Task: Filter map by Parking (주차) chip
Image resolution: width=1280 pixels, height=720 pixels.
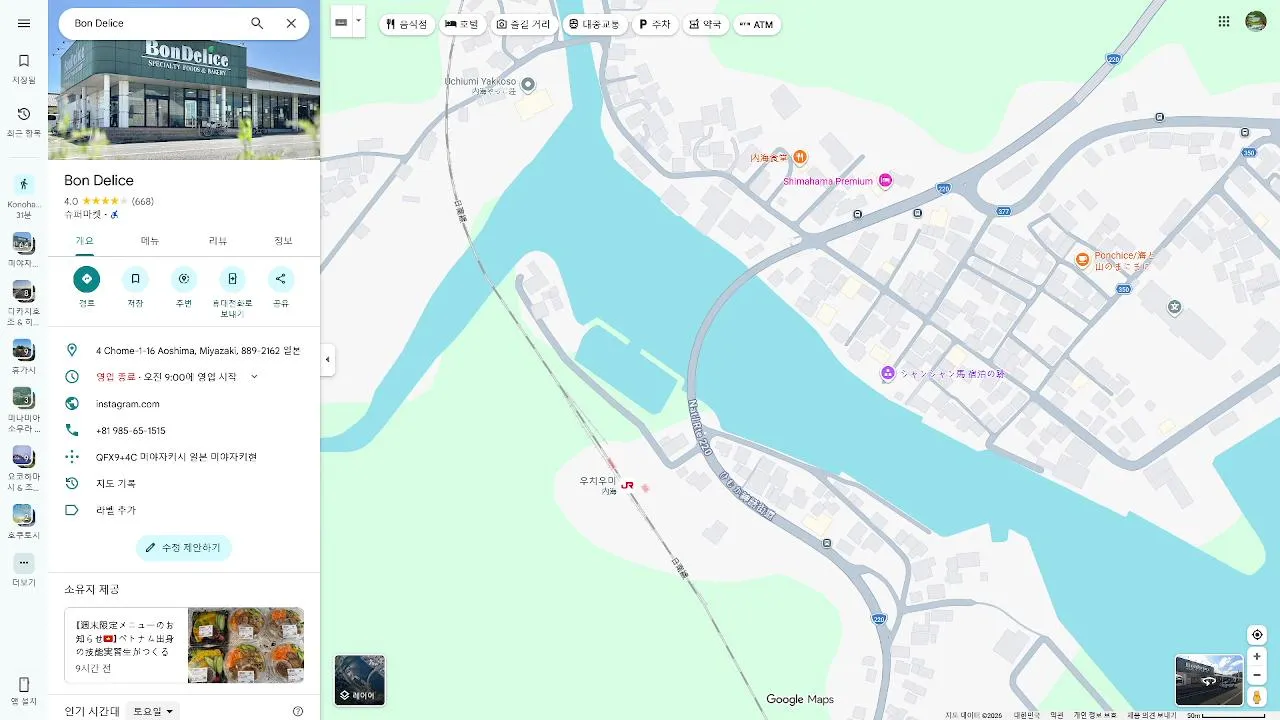Action: (655, 24)
